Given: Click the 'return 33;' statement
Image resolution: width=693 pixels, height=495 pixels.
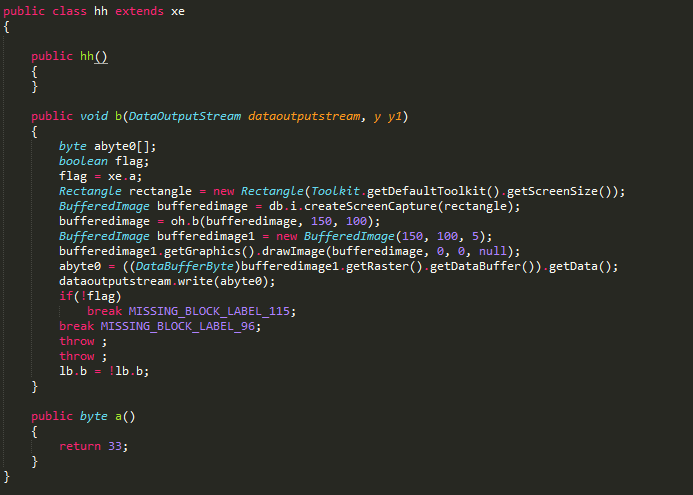Looking at the screenshot, I should (x=94, y=446).
